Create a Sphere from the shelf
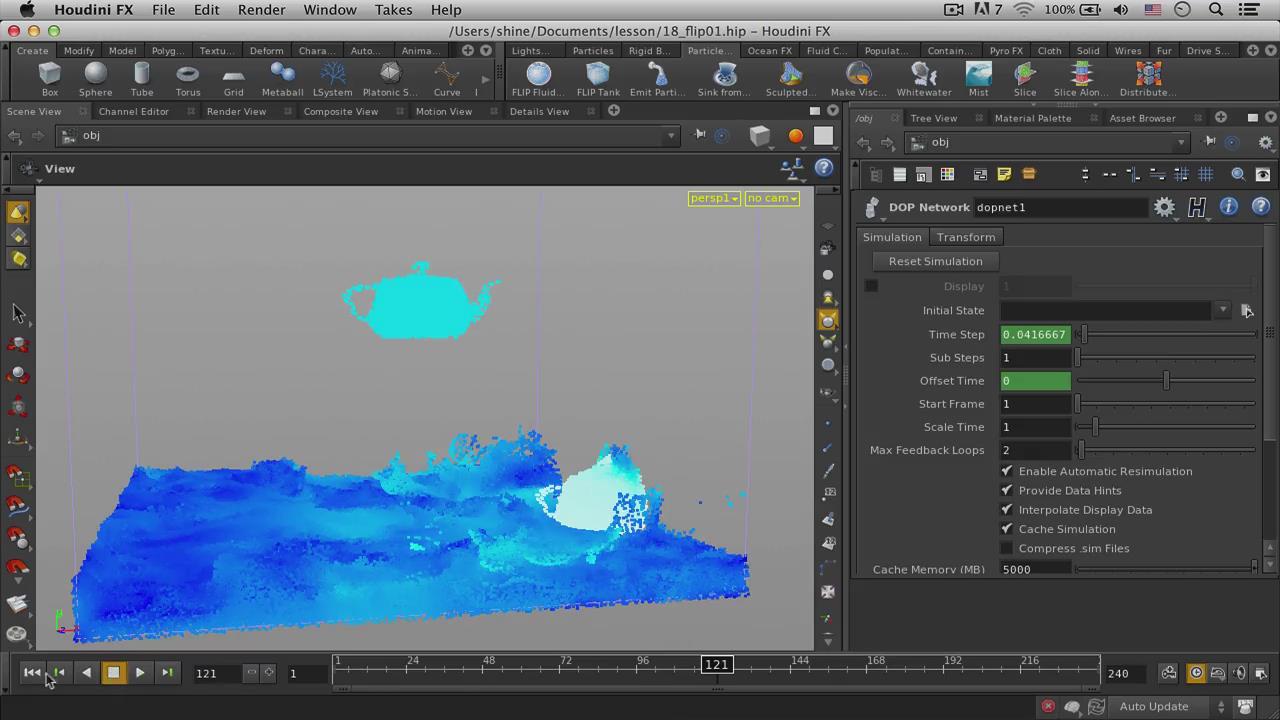The width and height of the screenshot is (1280, 720). pos(95,79)
